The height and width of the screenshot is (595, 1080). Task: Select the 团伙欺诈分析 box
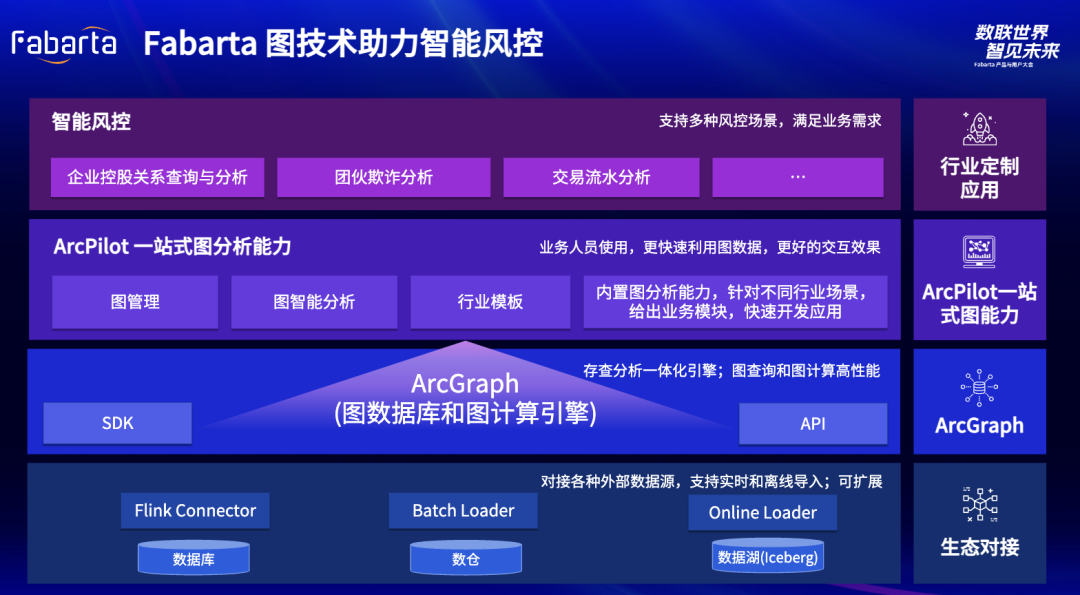click(x=384, y=178)
